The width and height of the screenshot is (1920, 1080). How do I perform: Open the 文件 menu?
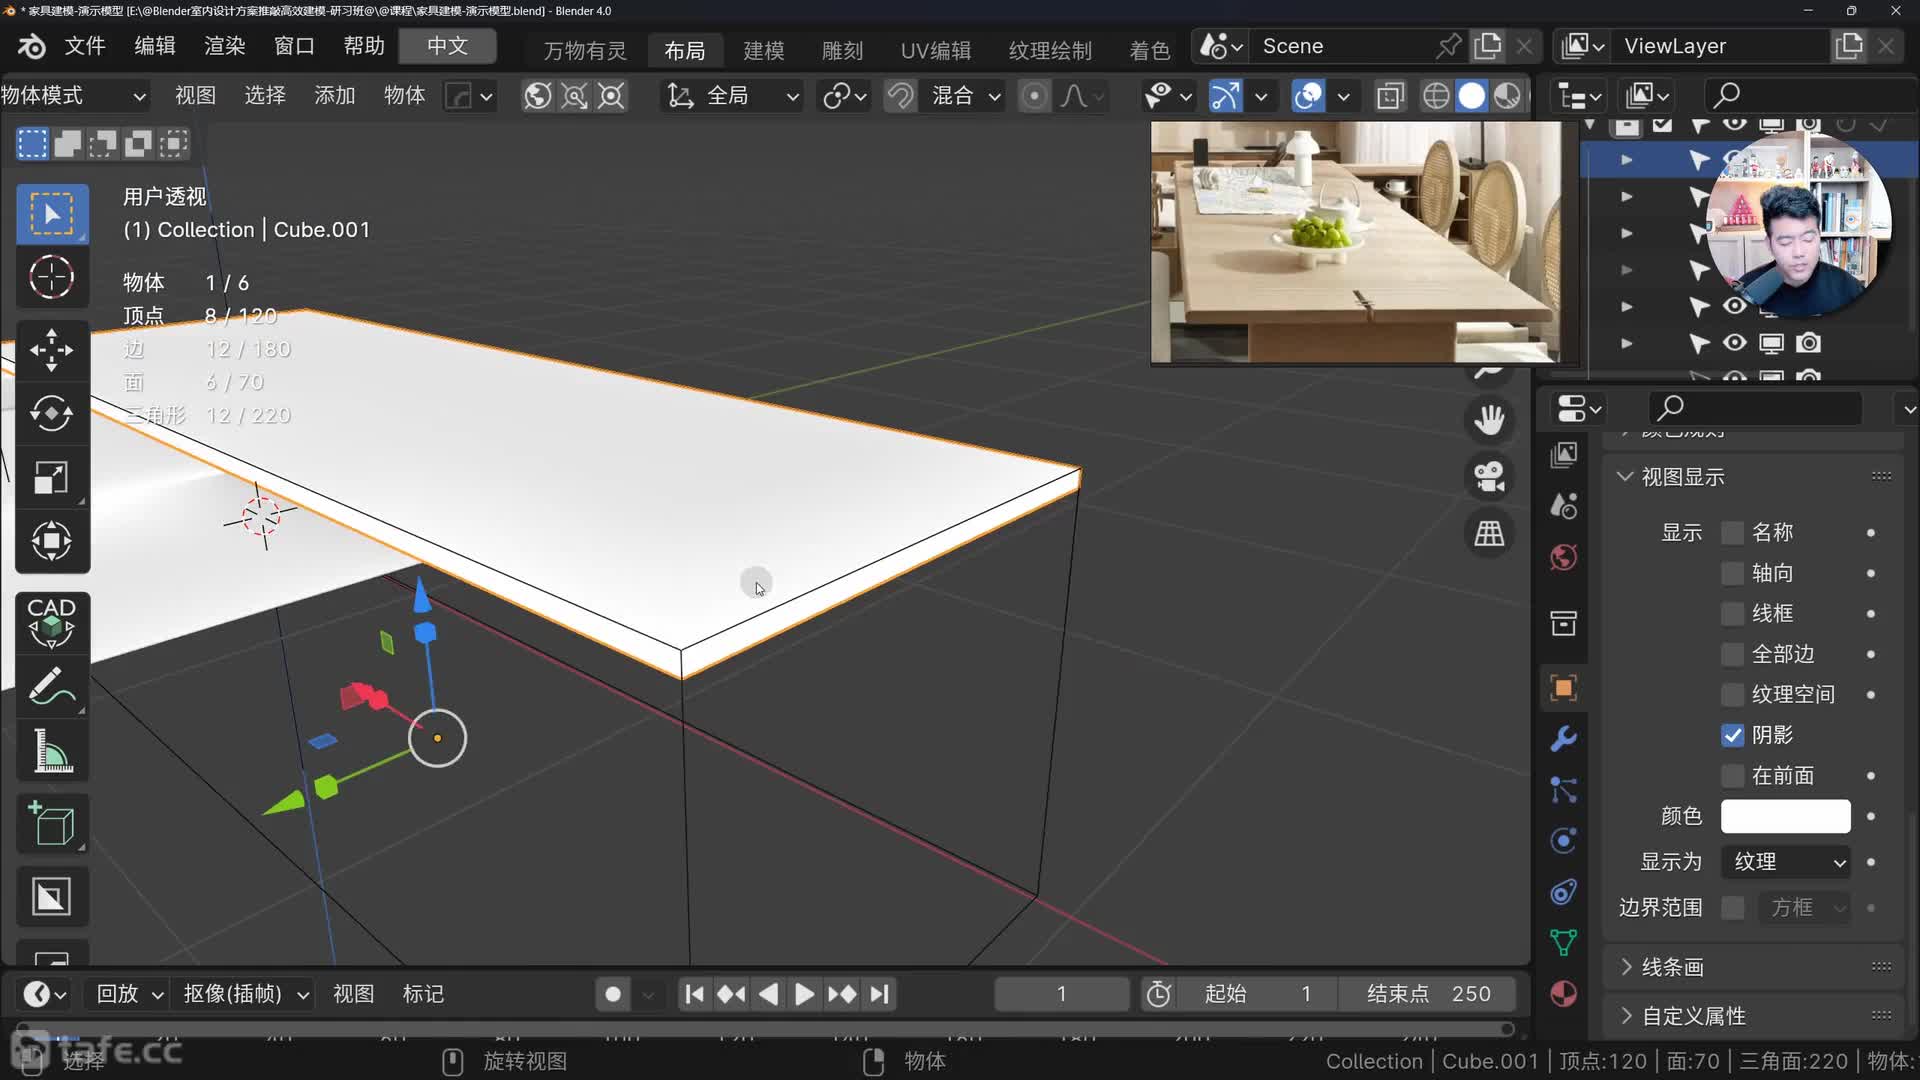[x=85, y=46]
